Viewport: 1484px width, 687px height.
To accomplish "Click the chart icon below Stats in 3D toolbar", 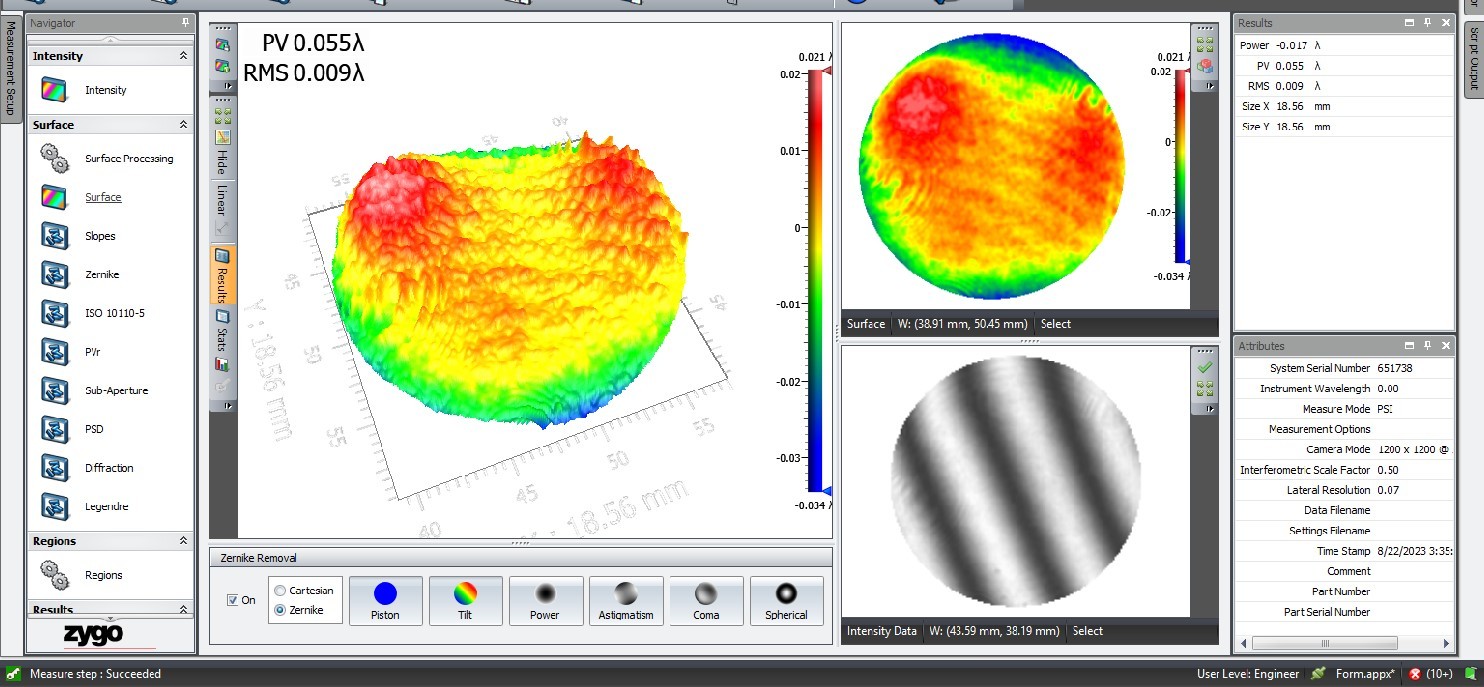I will (x=222, y=364).
